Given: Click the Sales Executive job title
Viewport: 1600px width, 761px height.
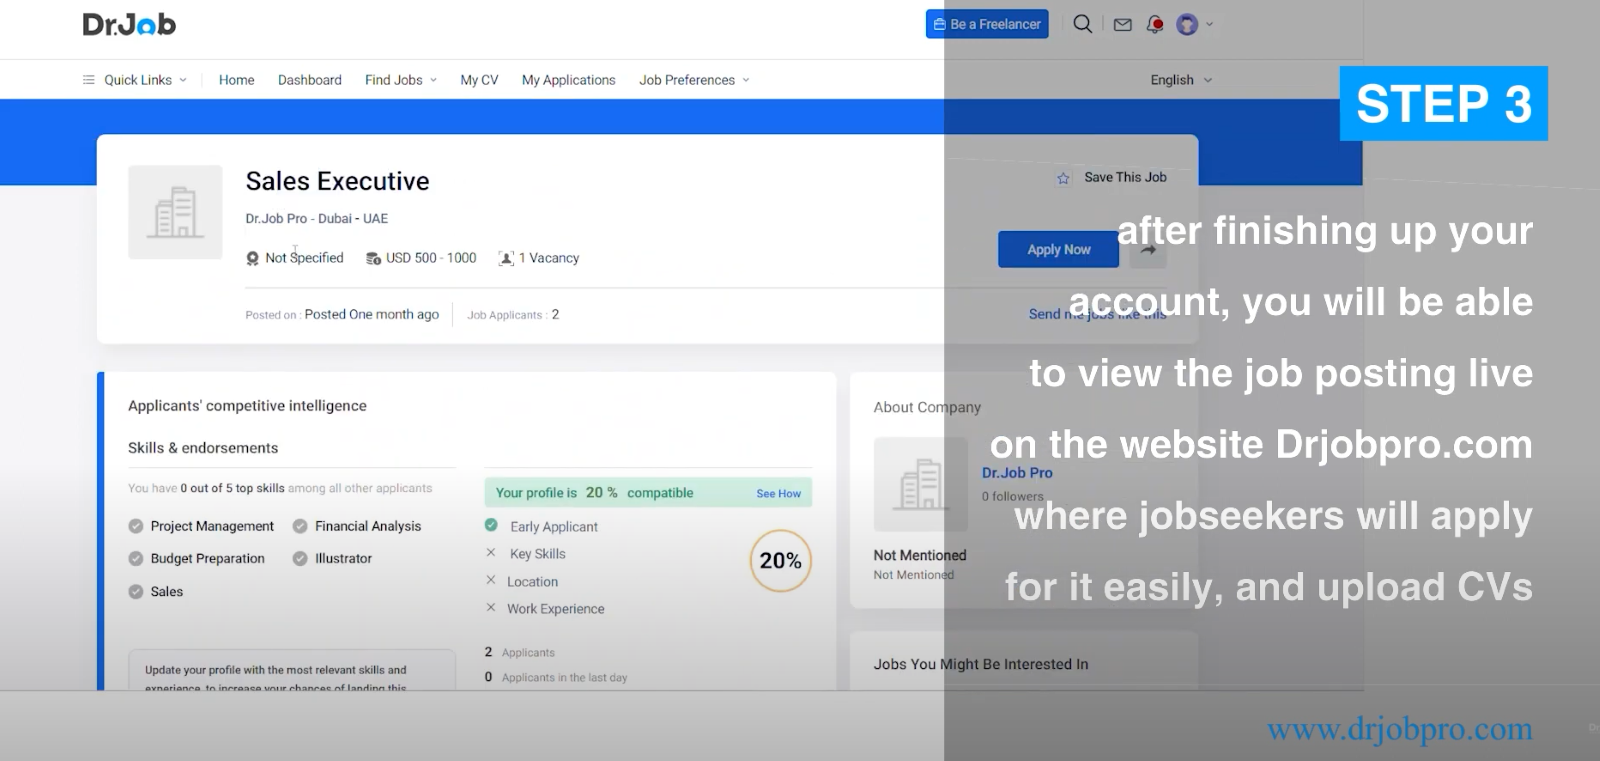Looking at the screenshot, I should 338,181.
